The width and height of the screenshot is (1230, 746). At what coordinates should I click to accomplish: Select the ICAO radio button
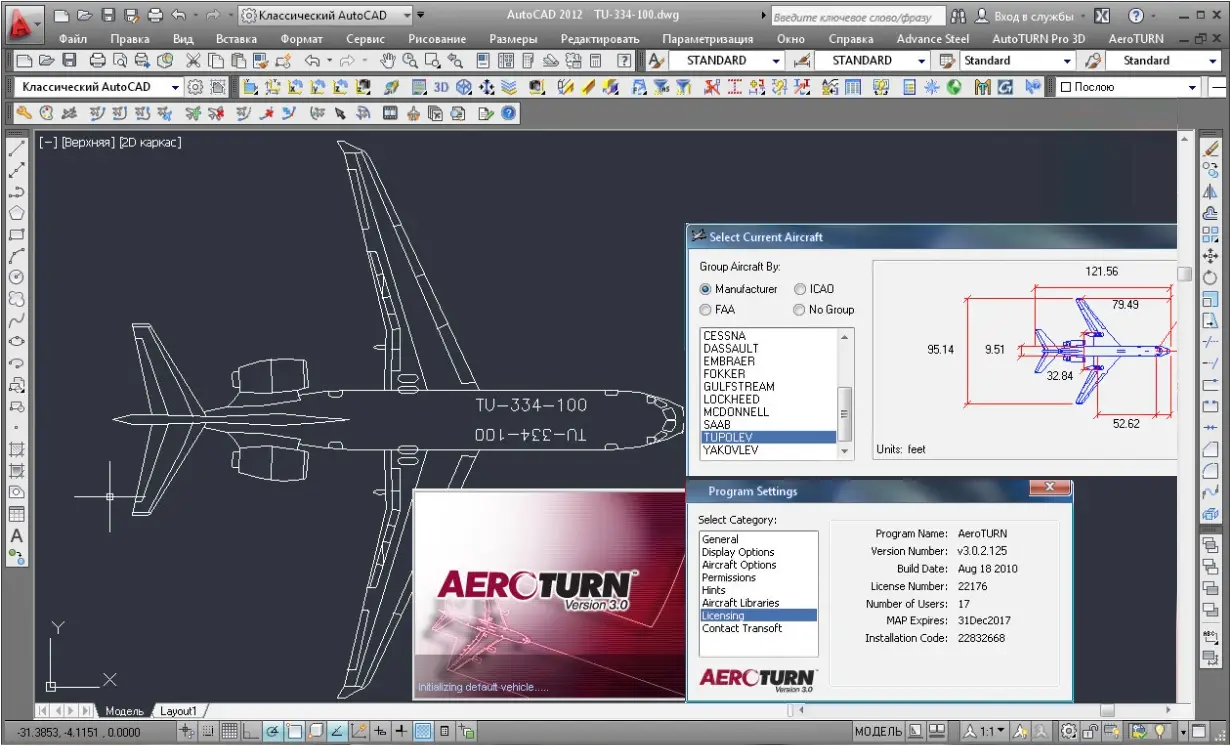pyautogui.click(x=799, y=289)
